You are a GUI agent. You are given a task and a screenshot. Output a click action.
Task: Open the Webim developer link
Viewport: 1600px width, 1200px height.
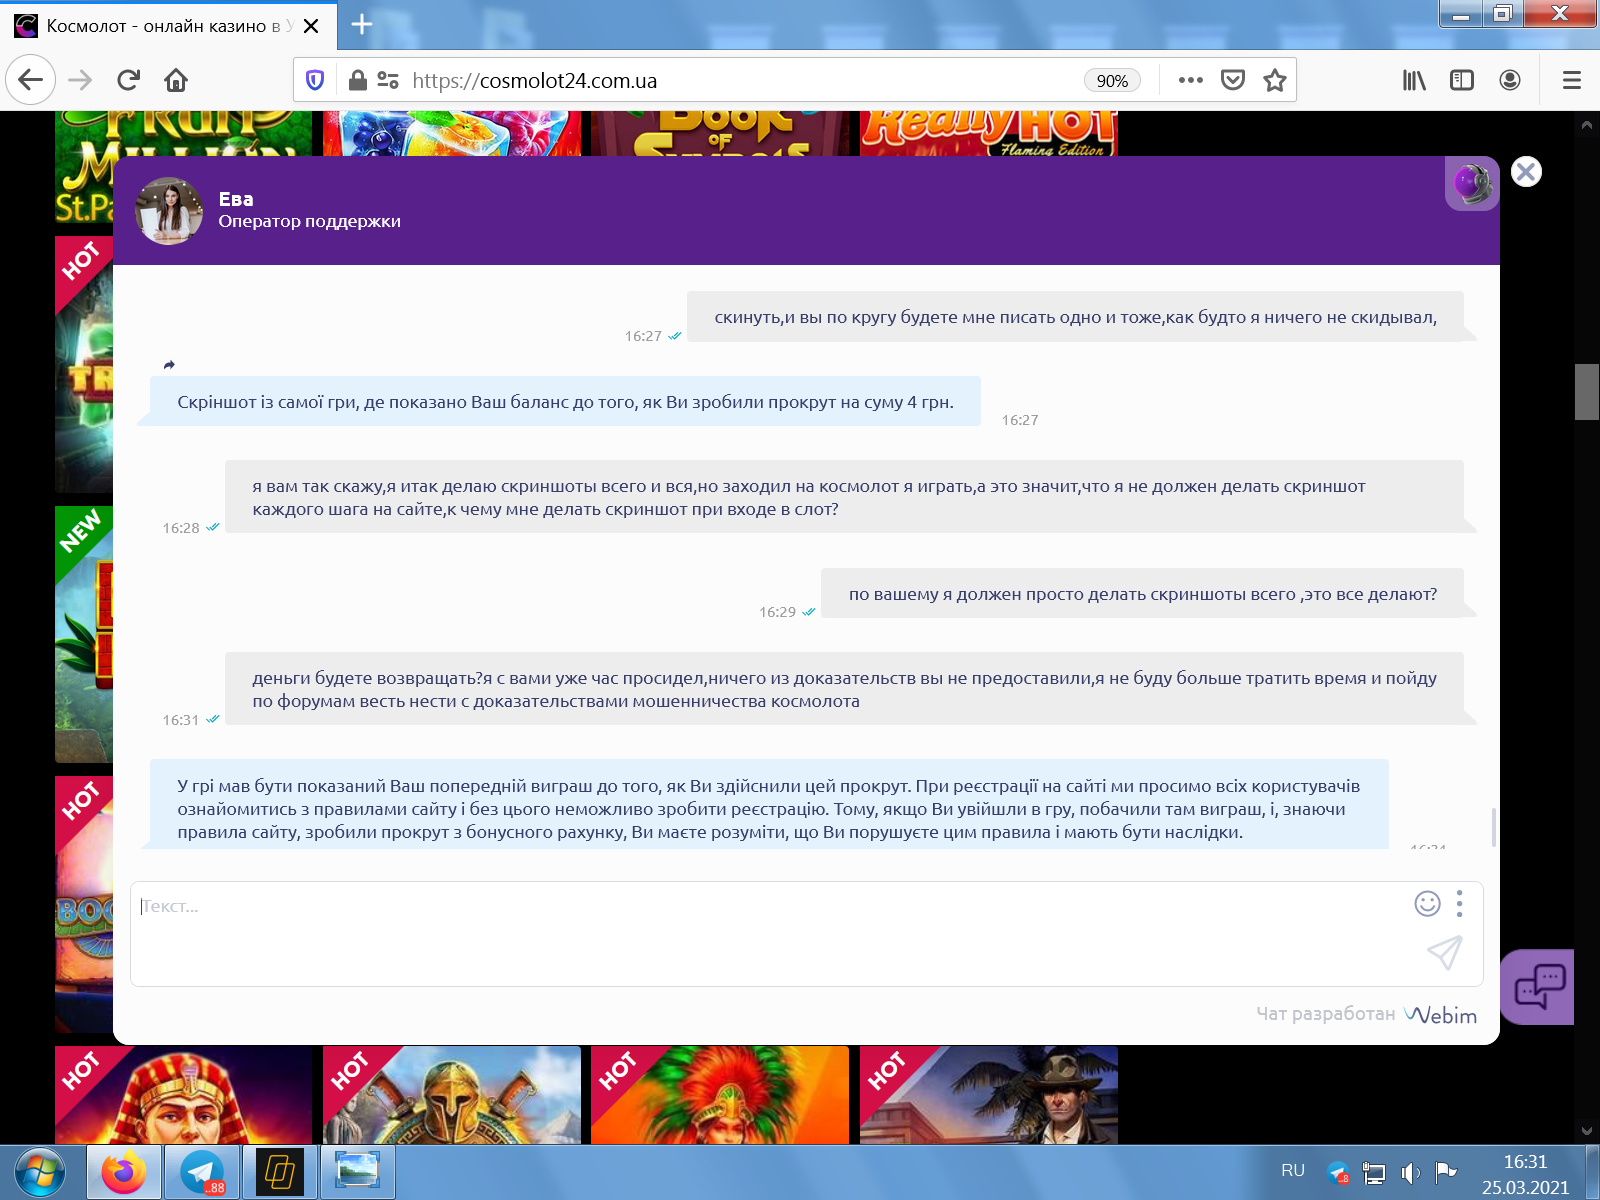point(1440,1015)
